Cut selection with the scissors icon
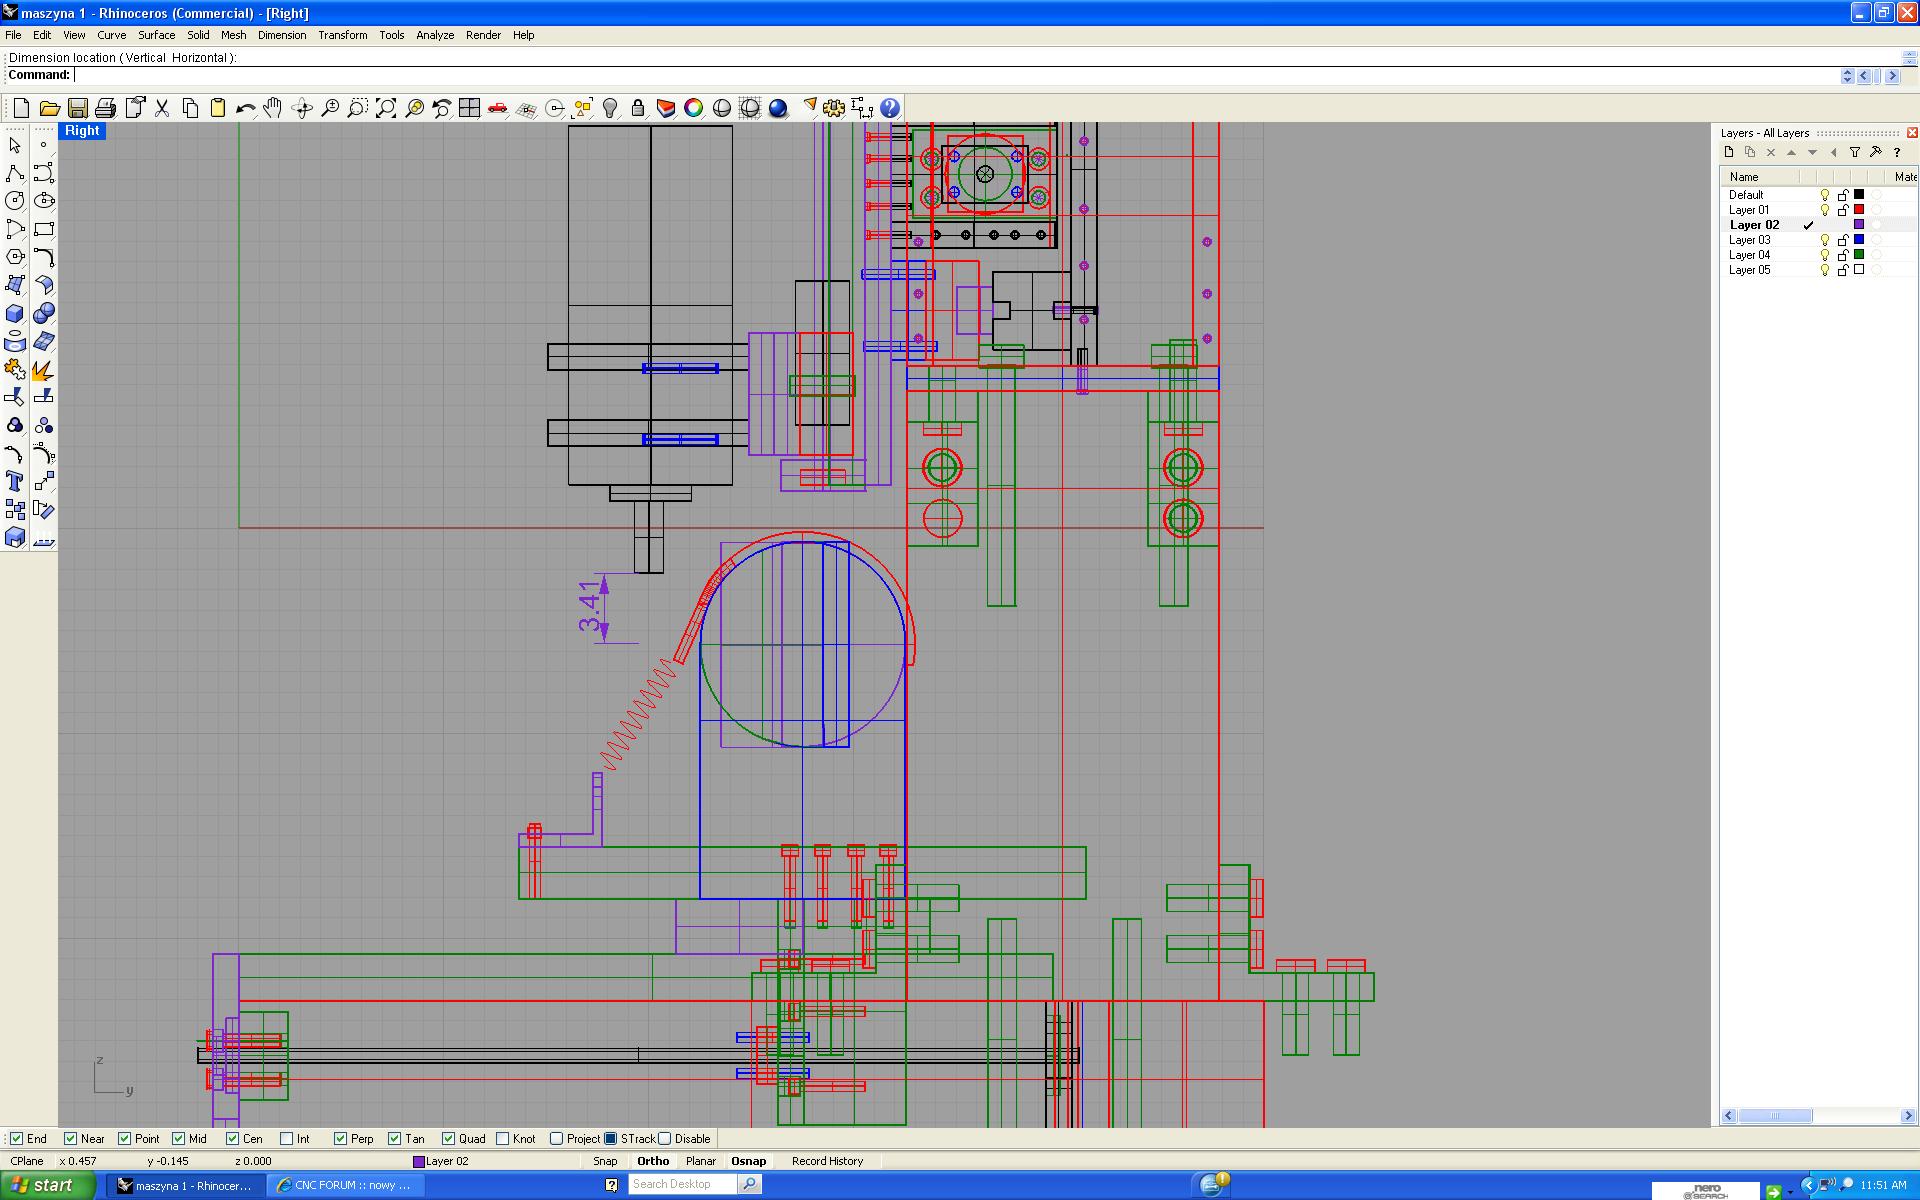The image size is (1920, 1200). tap(161, 108)
